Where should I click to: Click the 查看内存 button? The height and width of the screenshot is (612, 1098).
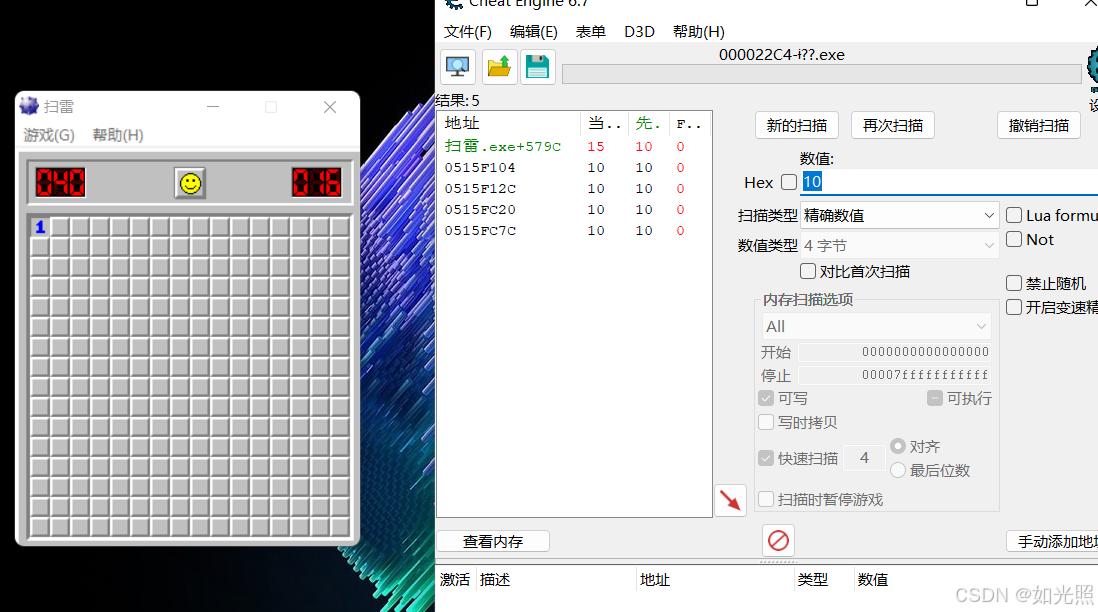click(x=493, y=541)
